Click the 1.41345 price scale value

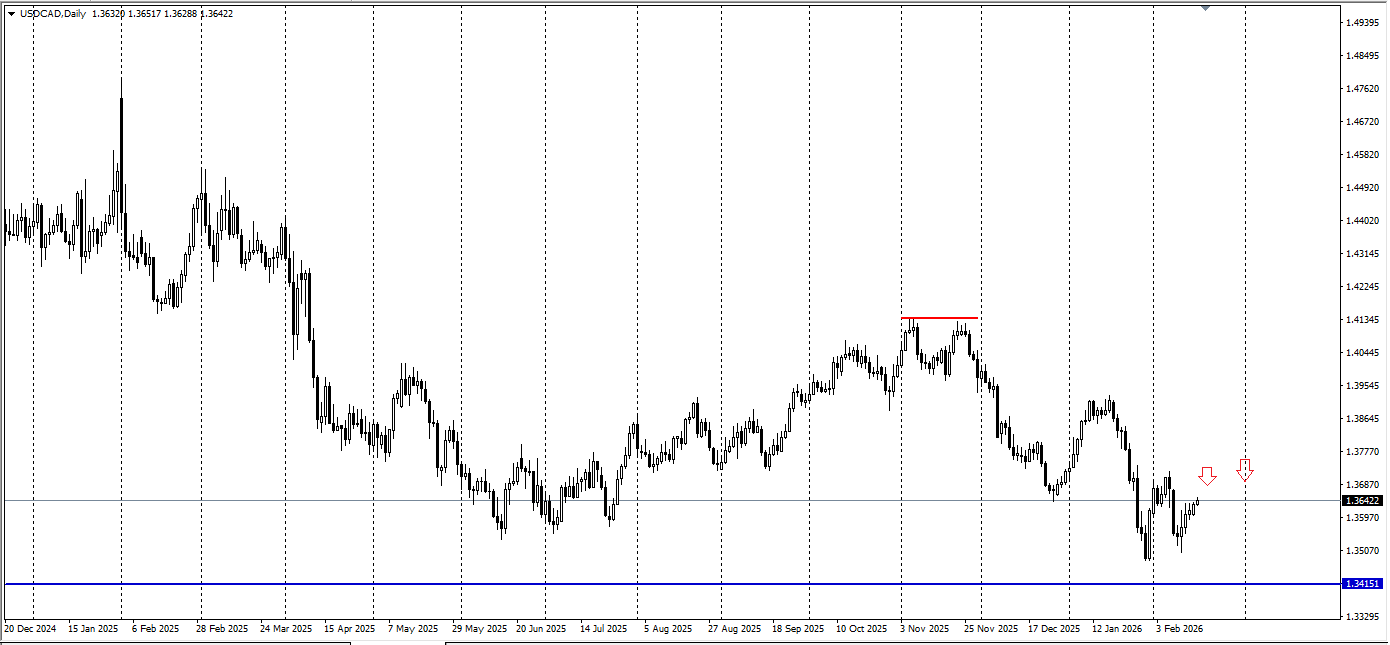point(1364,320)
